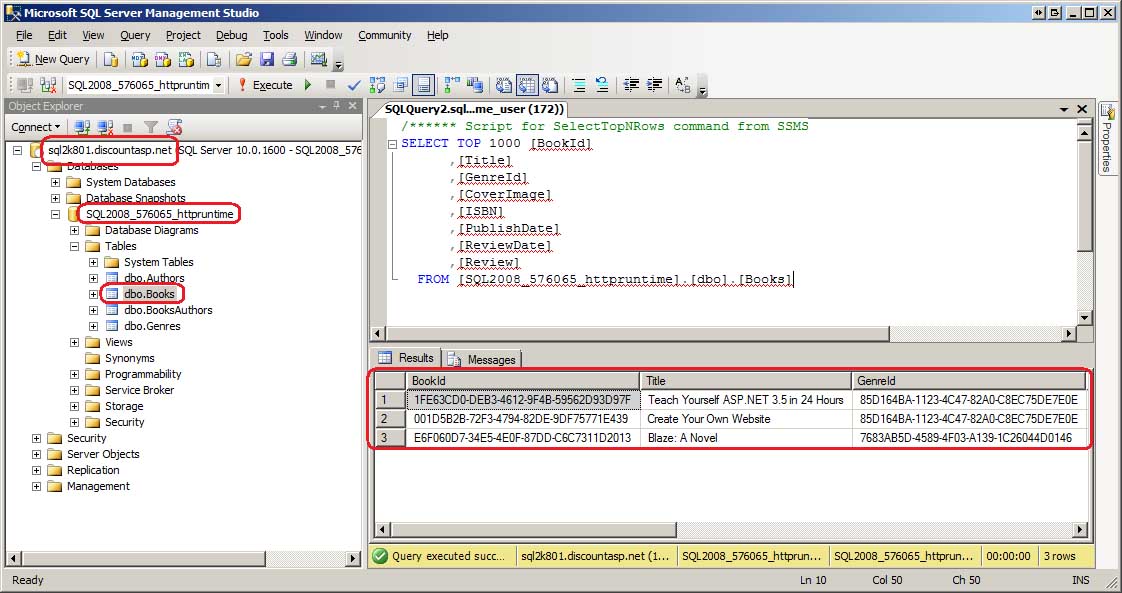Click the Print icon in toolbar
The height and width of the screenshot is (593, 1122).
point(289,59)
